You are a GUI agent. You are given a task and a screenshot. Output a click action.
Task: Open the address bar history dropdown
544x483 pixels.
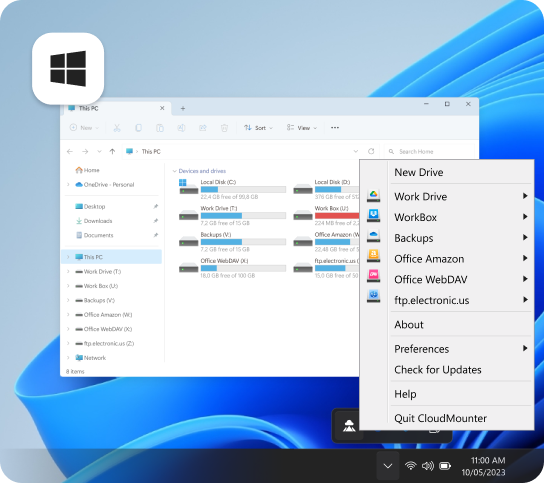pyautogui.click(x=356, y=151)
